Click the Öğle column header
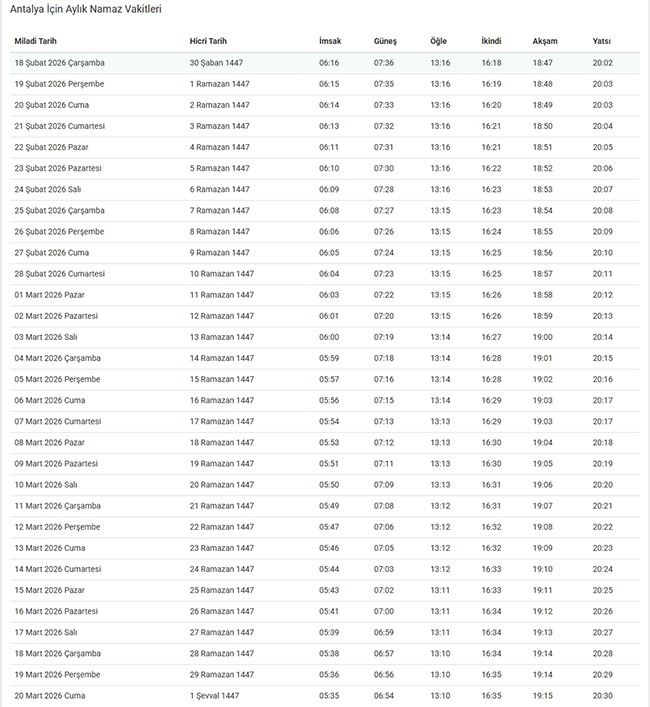 pos(438,41)
